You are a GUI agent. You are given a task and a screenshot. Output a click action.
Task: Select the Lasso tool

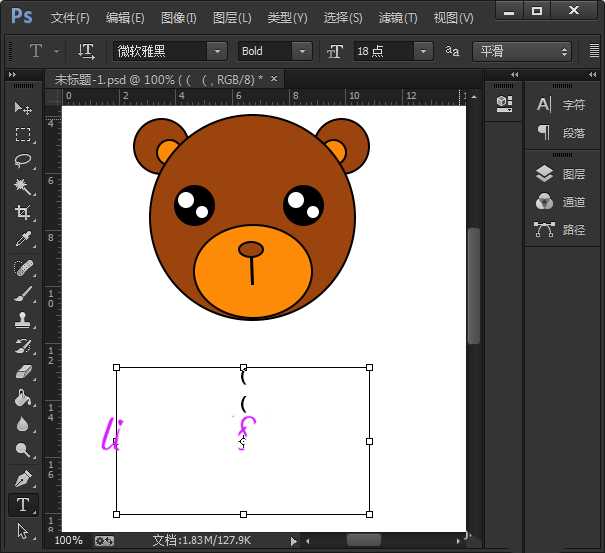tap(23, 160)
